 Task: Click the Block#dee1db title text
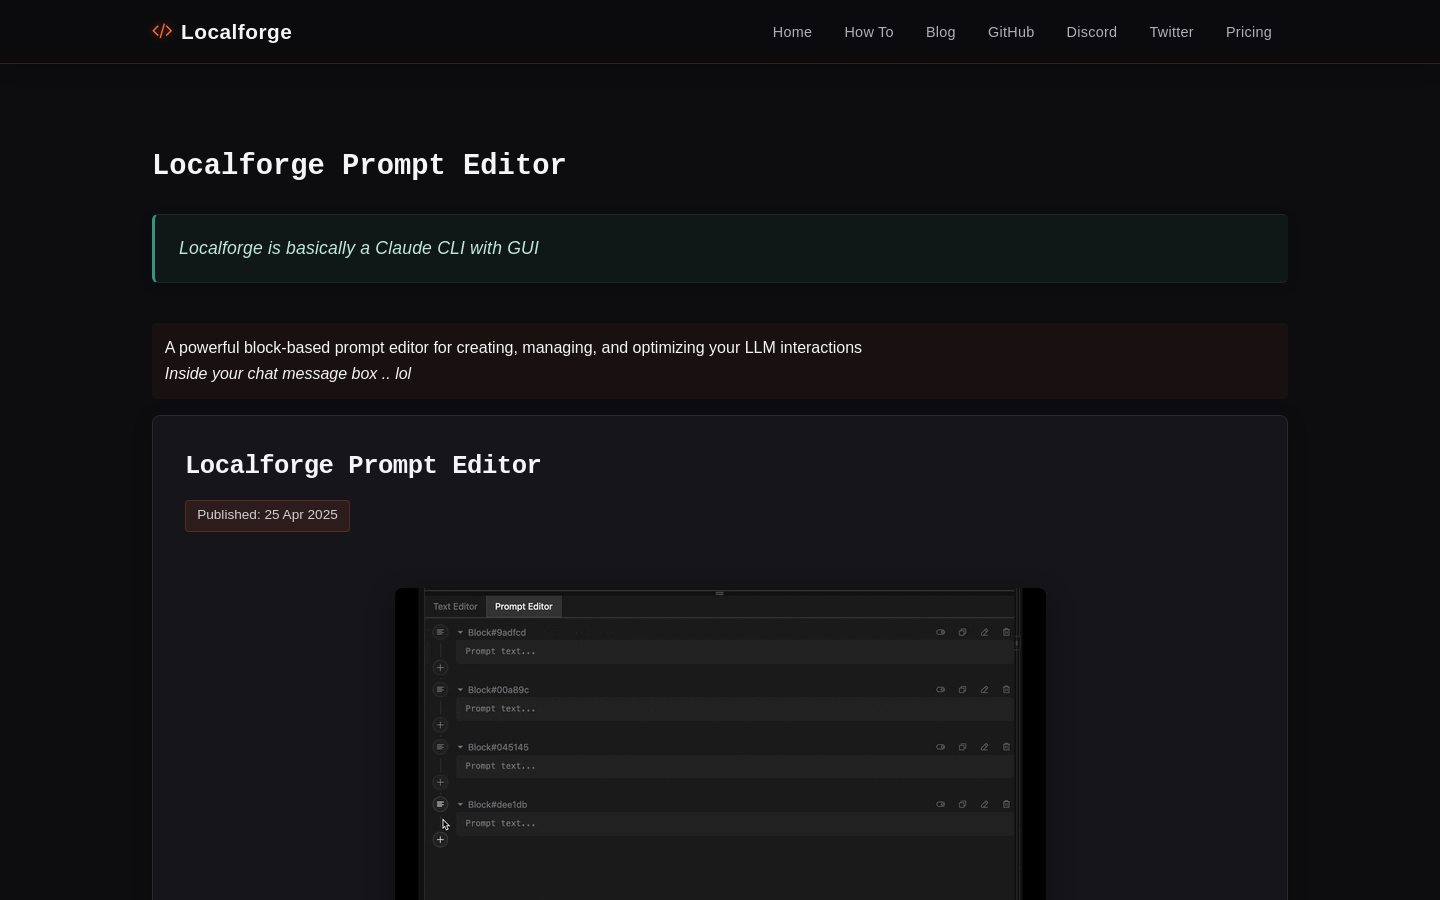pyautogui.click(x=497, y=804)
